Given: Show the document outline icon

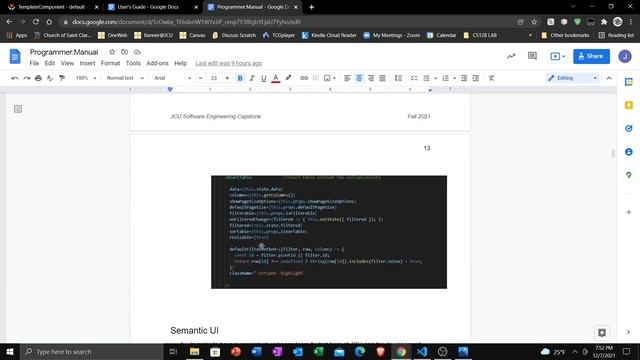Looking at the screenshot, I should [x=18, y=109].
